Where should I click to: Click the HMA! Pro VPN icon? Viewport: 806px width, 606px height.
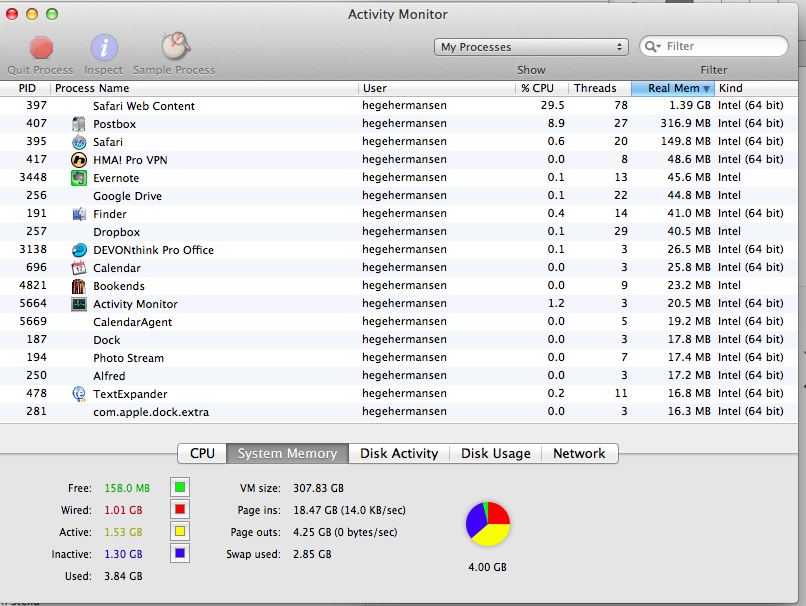click(79, 160)
